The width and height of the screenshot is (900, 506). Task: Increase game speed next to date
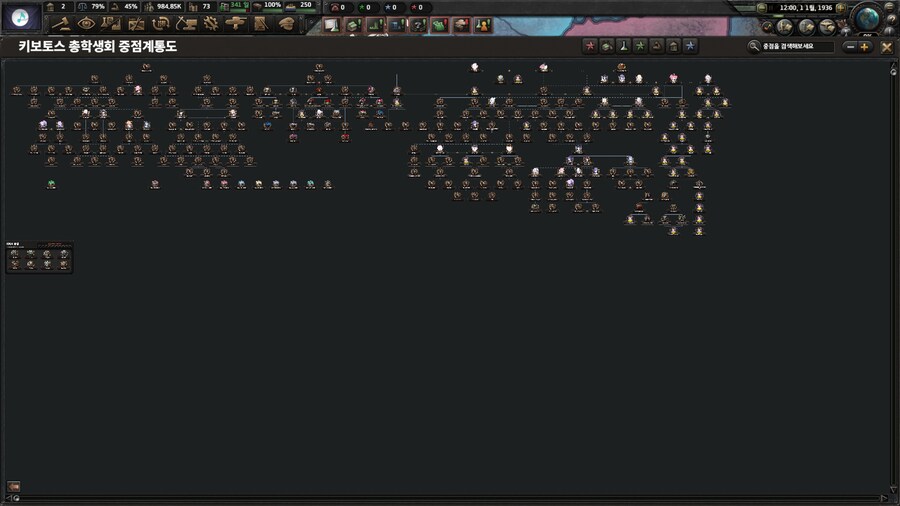tap(841, 8)
